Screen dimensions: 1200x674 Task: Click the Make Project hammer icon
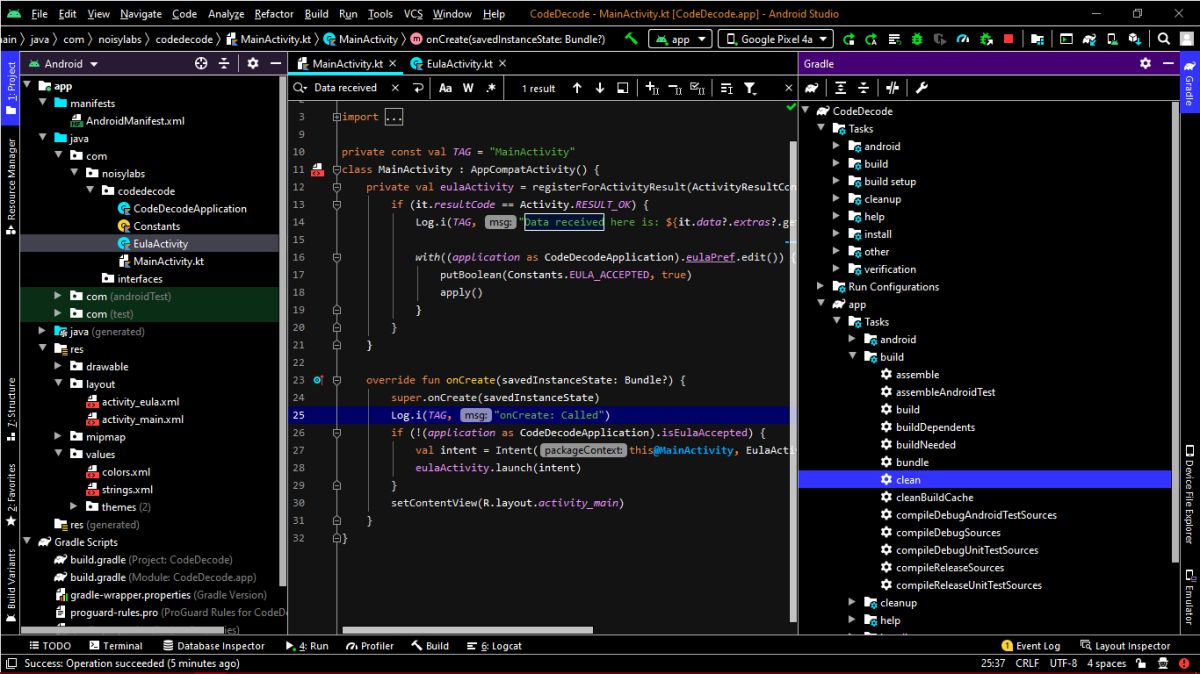631,39
